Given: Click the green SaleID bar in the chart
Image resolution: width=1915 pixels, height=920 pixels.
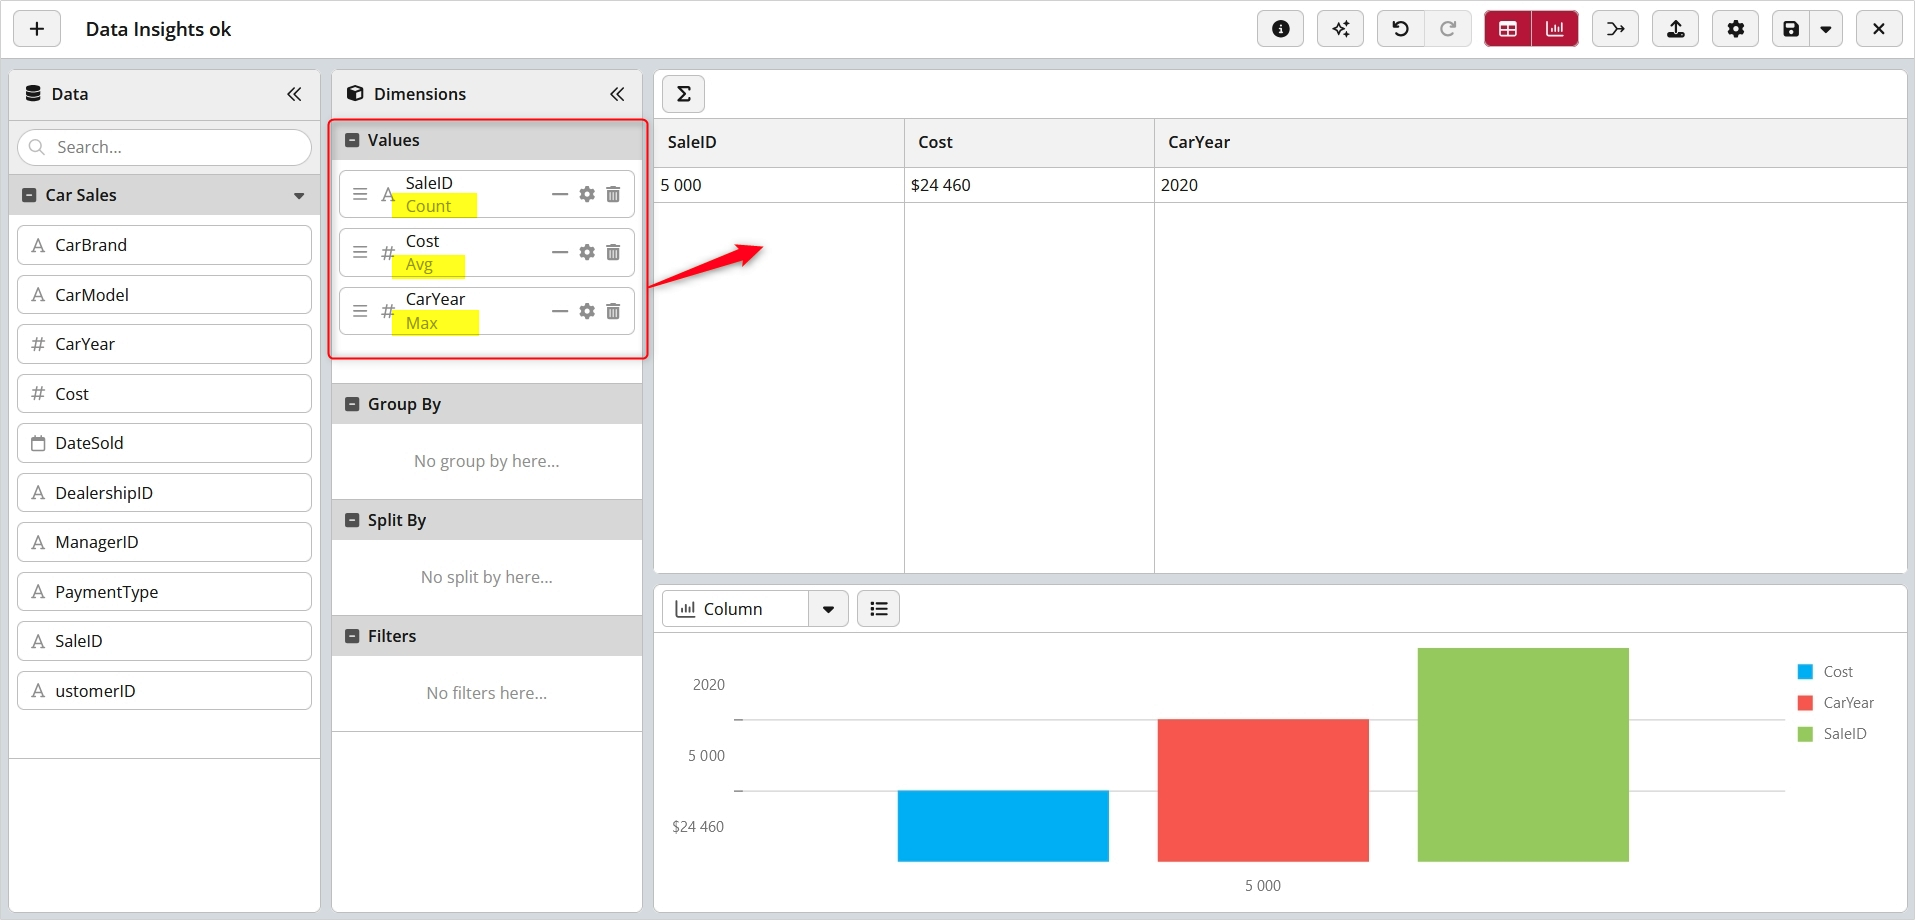Looking at the screenshot, I should [x=1523, y=755].
